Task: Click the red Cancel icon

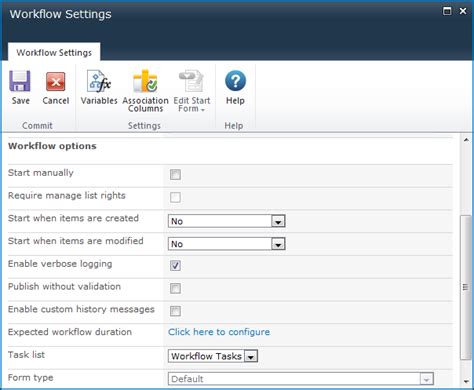Action: (55, 81)
